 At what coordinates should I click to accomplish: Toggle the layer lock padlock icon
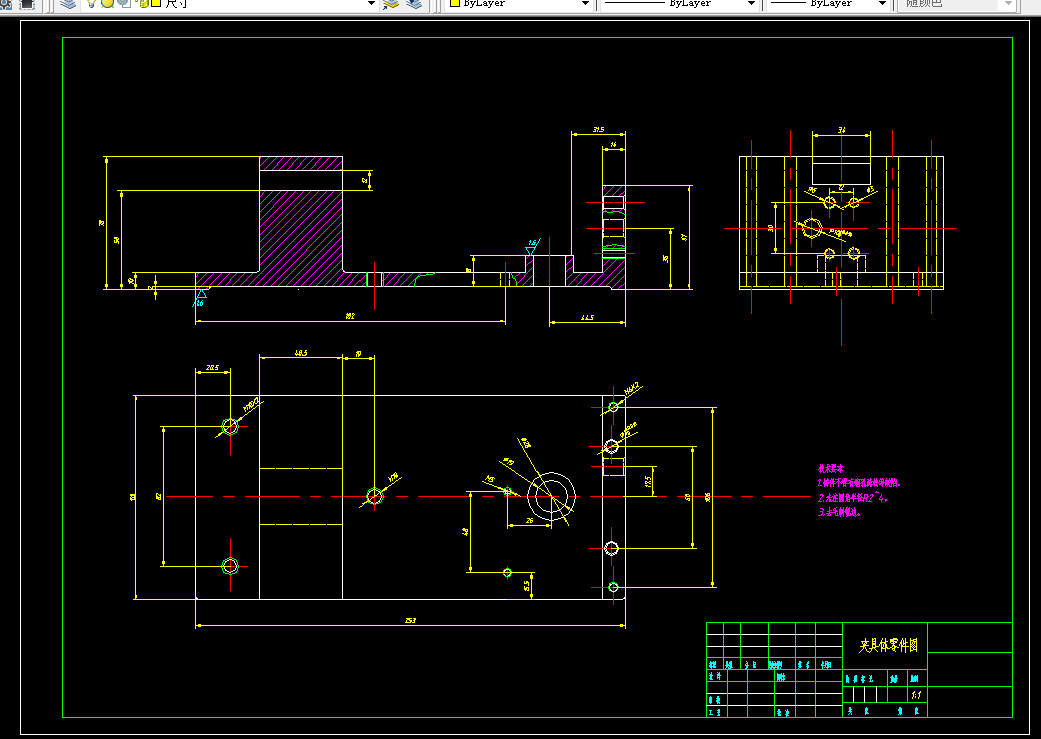click(143, 3)
